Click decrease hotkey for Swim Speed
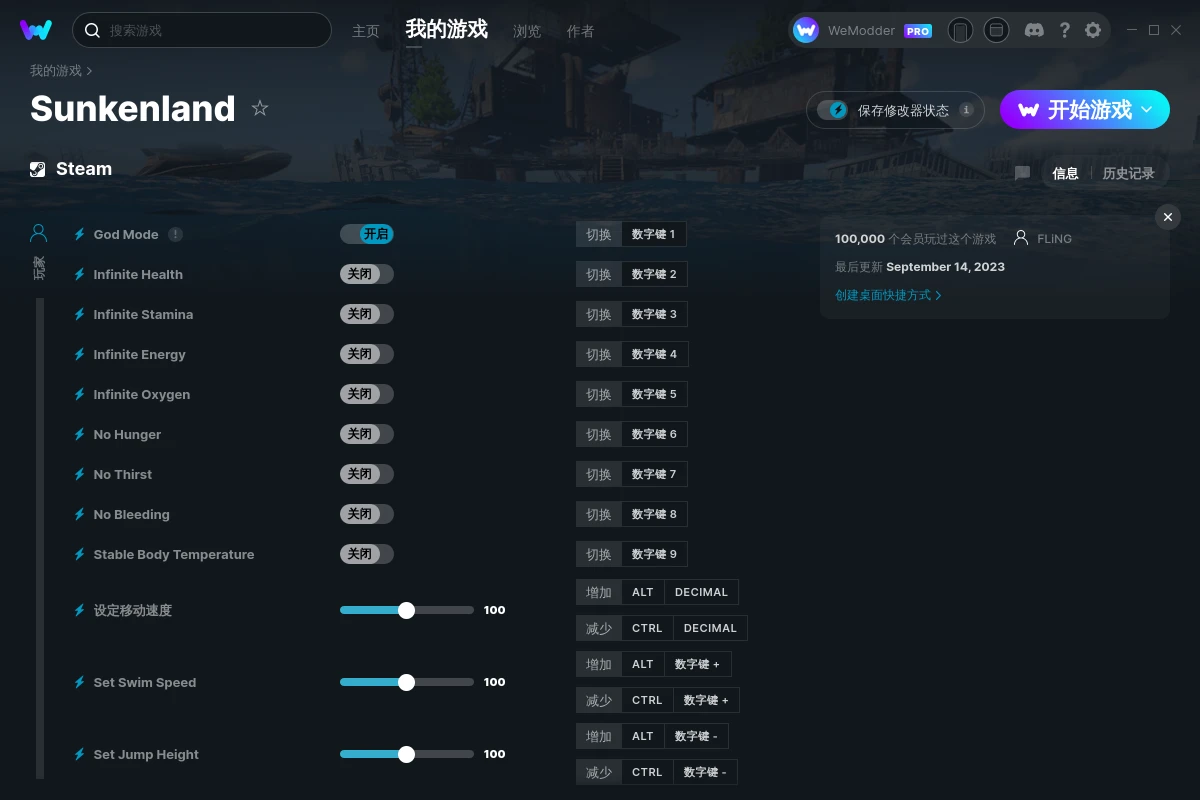Screen dimensions: 1200x800 [658, 700]
